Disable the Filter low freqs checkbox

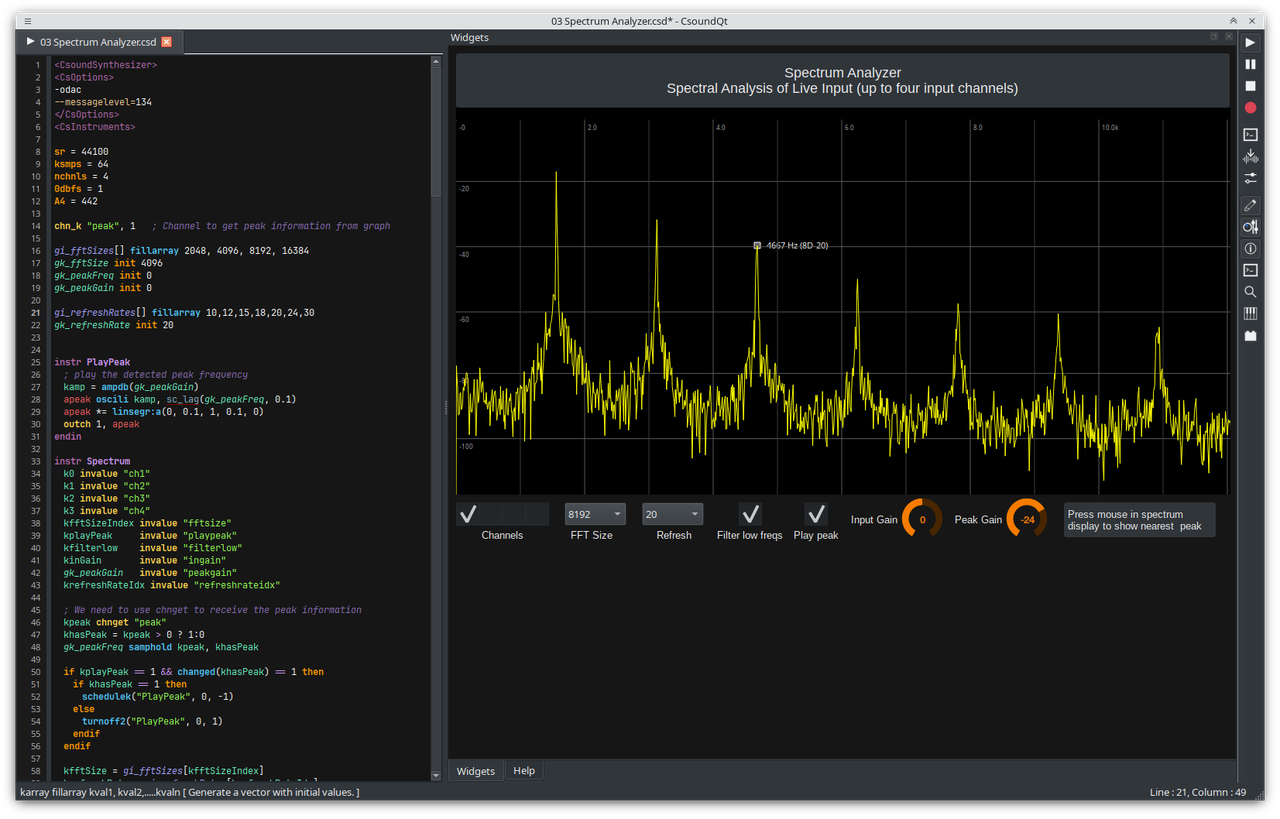pos(750,514)
